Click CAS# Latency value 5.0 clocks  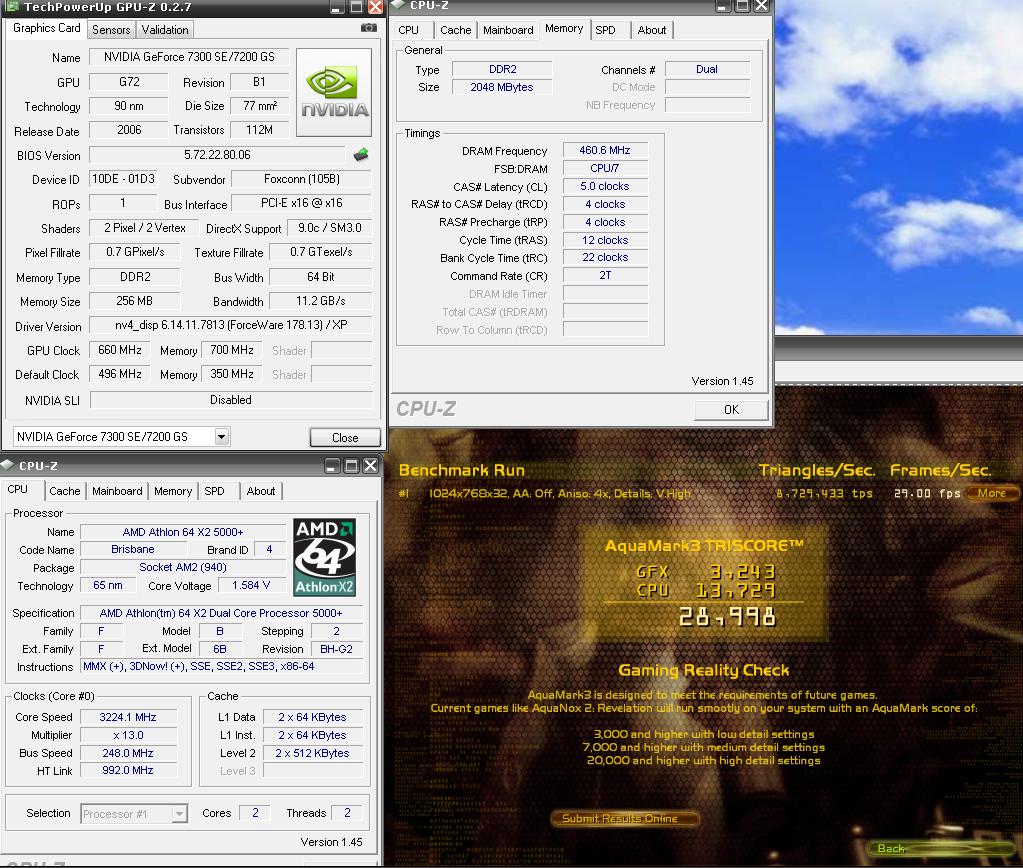point(605,186)
